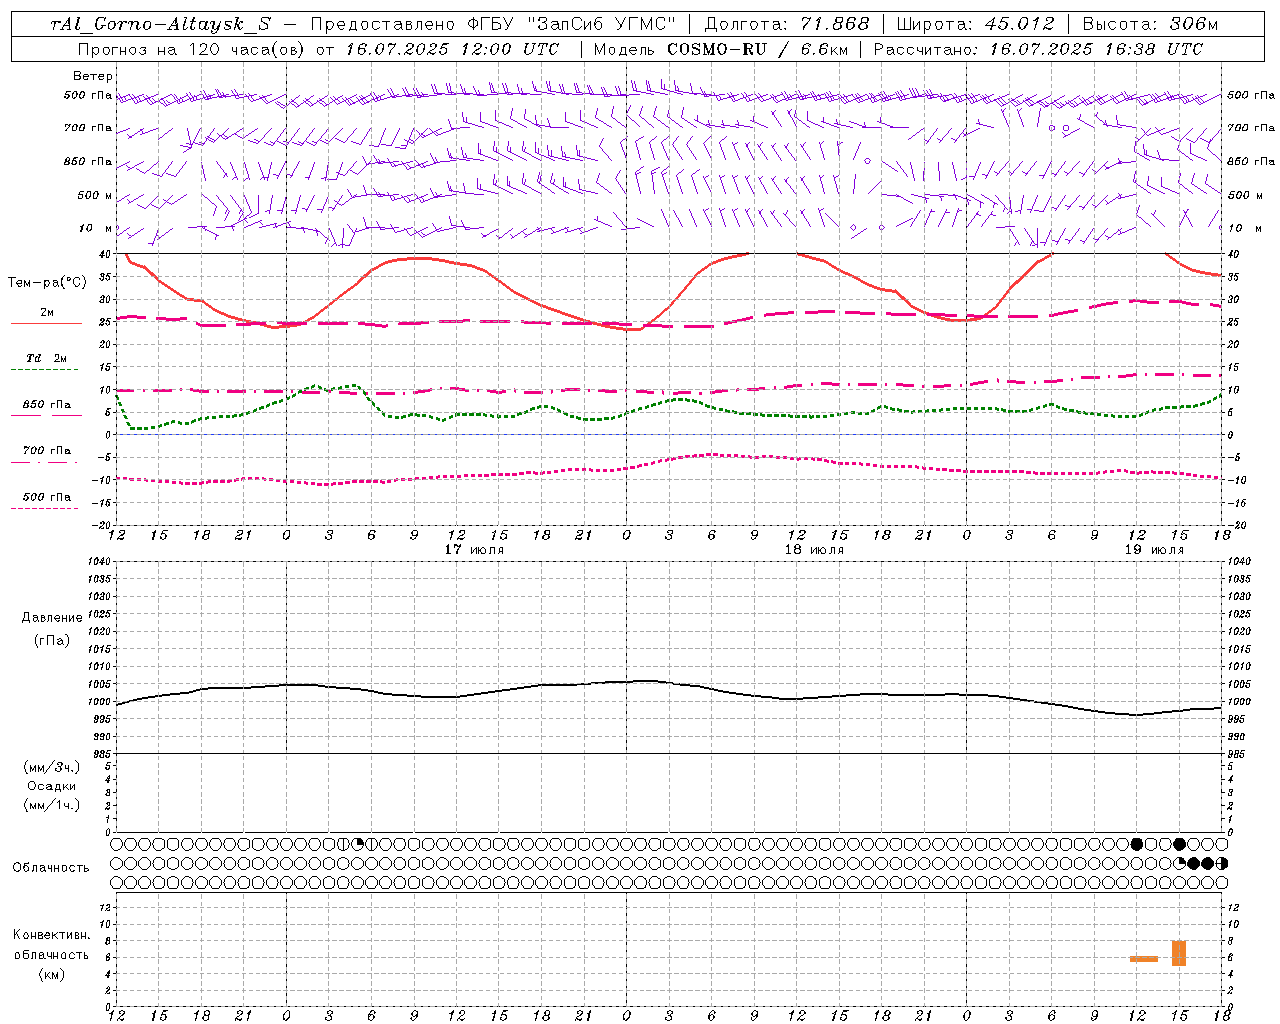Screen dimensions: 1280x1024
Task: Click the (гПа) unit under Давление
Action: click(x=51, y=640)
